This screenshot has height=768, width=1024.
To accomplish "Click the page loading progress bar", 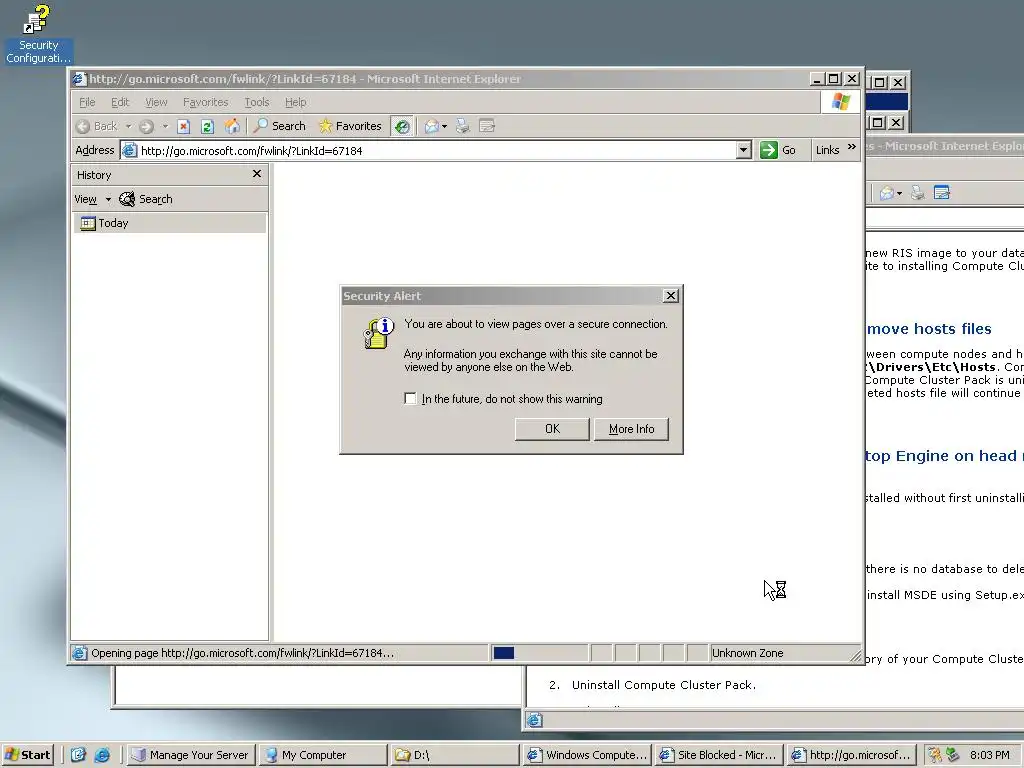I will point(539,653).
